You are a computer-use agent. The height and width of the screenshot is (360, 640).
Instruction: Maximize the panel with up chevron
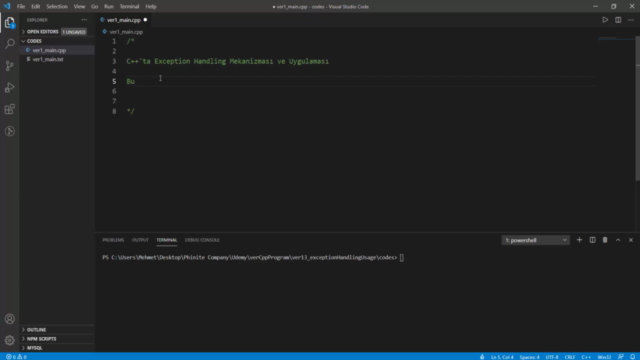[x=618, y=240]
